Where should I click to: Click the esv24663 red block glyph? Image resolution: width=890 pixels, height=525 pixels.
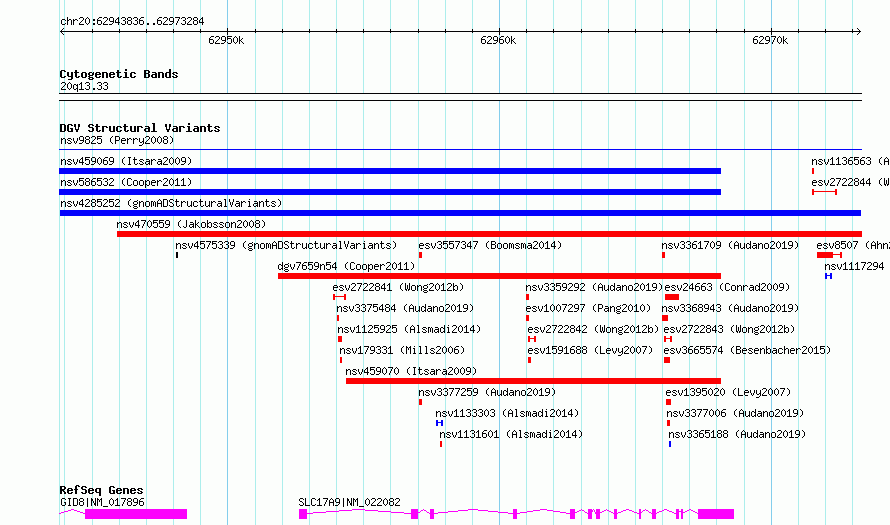(672, 297)
